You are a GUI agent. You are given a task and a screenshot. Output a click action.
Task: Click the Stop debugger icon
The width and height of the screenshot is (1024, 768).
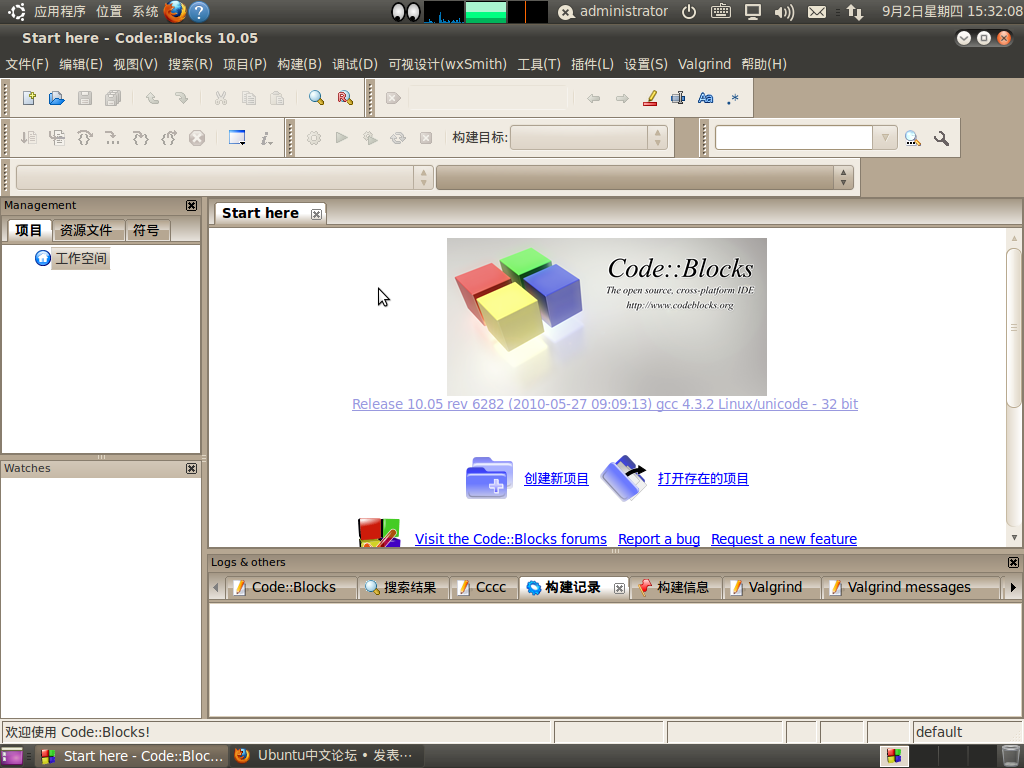197,138
